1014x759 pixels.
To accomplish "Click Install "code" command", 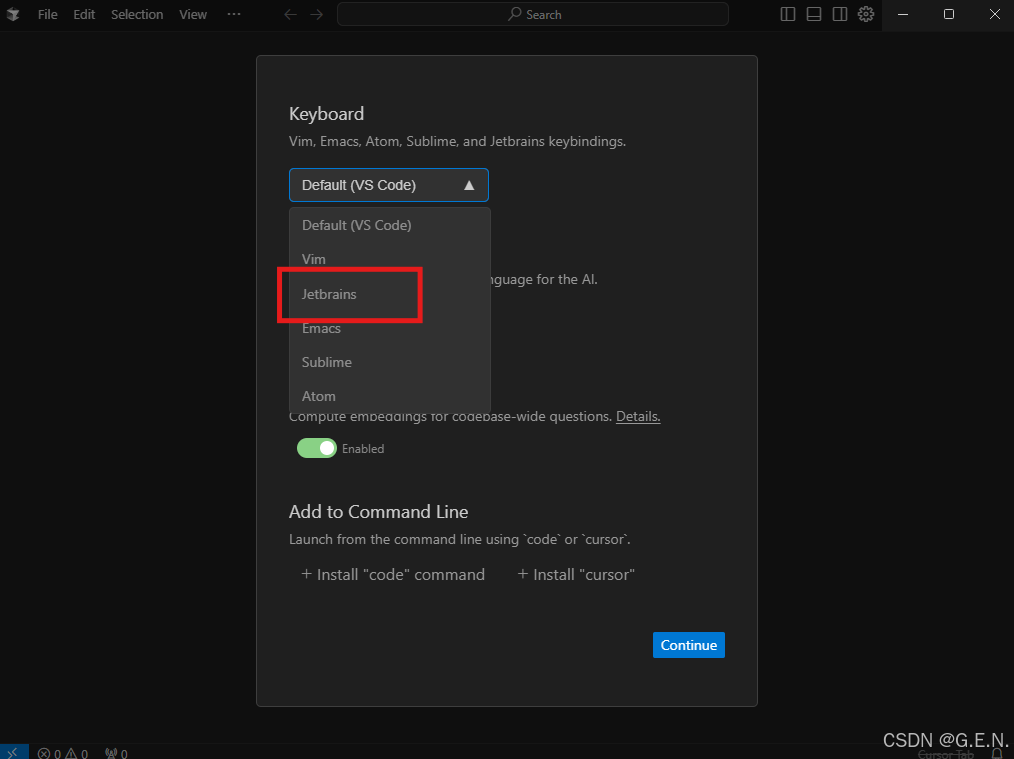I will coord(393,574).
